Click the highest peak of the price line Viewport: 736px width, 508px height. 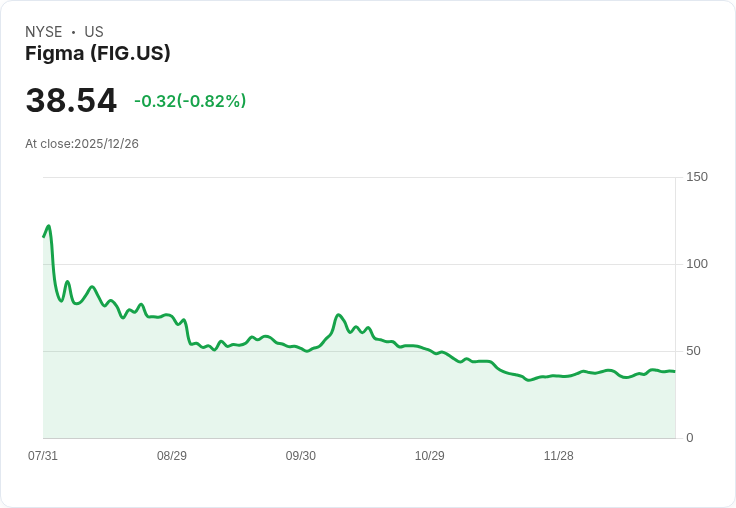(48, 226)
